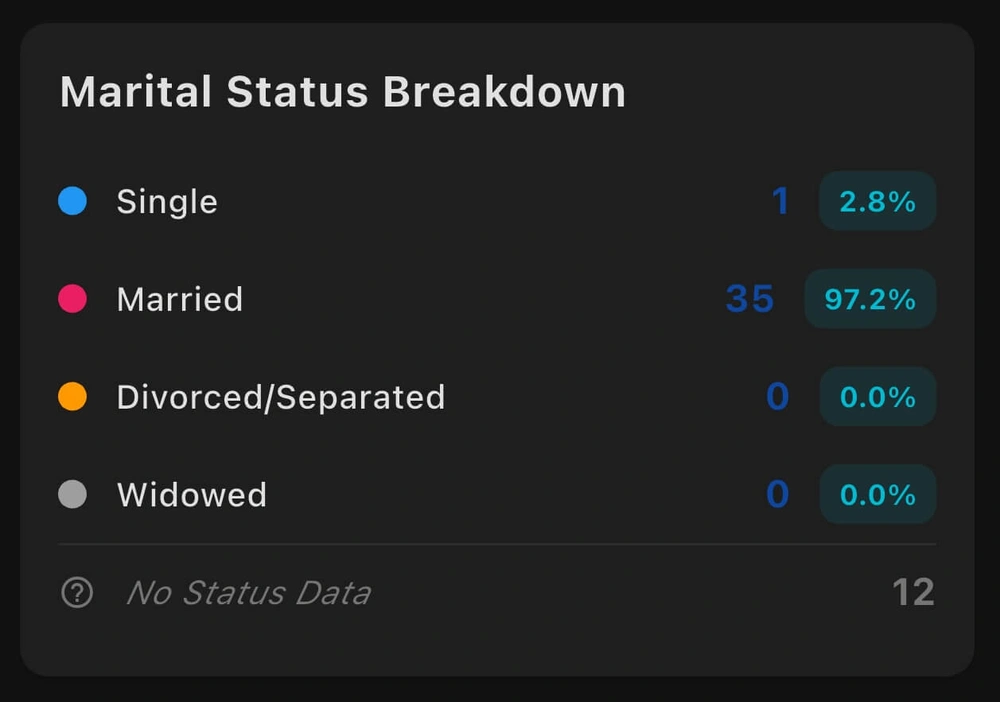Click the Single count of 1
The image size is (1000, 702).
pos(781,201)
